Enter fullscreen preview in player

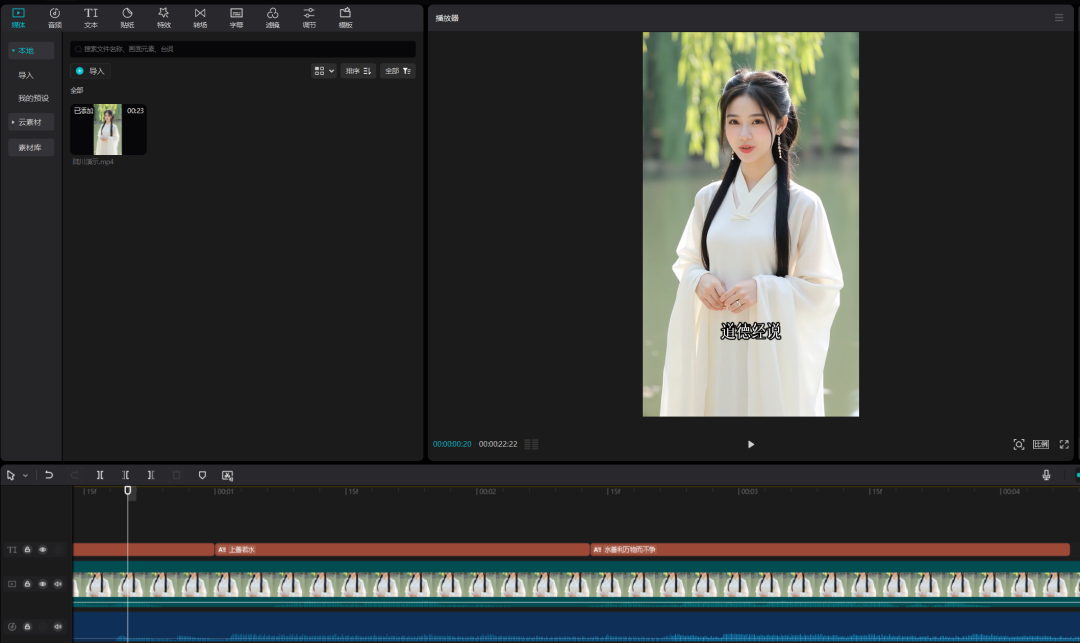[x=1064, y=444]
